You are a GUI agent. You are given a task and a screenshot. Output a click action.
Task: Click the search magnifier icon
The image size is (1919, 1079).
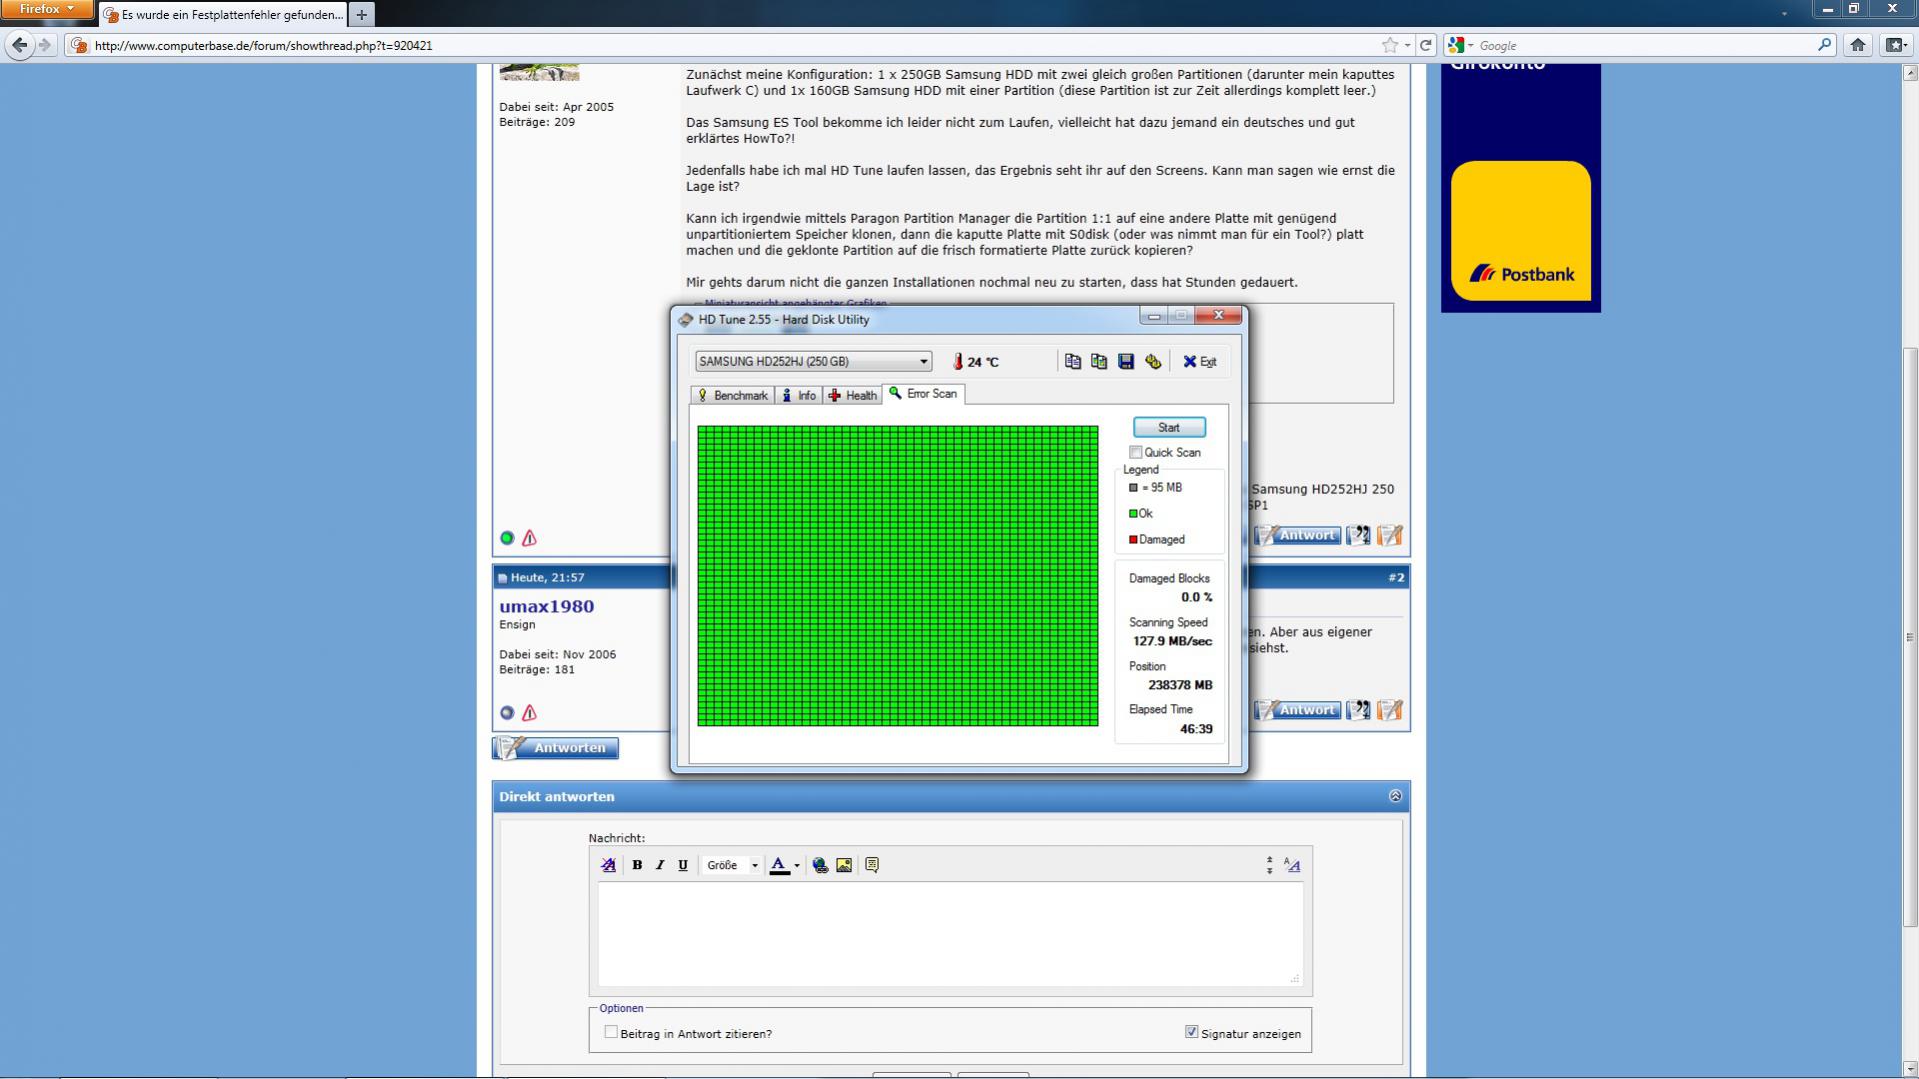click(1824, 45)
